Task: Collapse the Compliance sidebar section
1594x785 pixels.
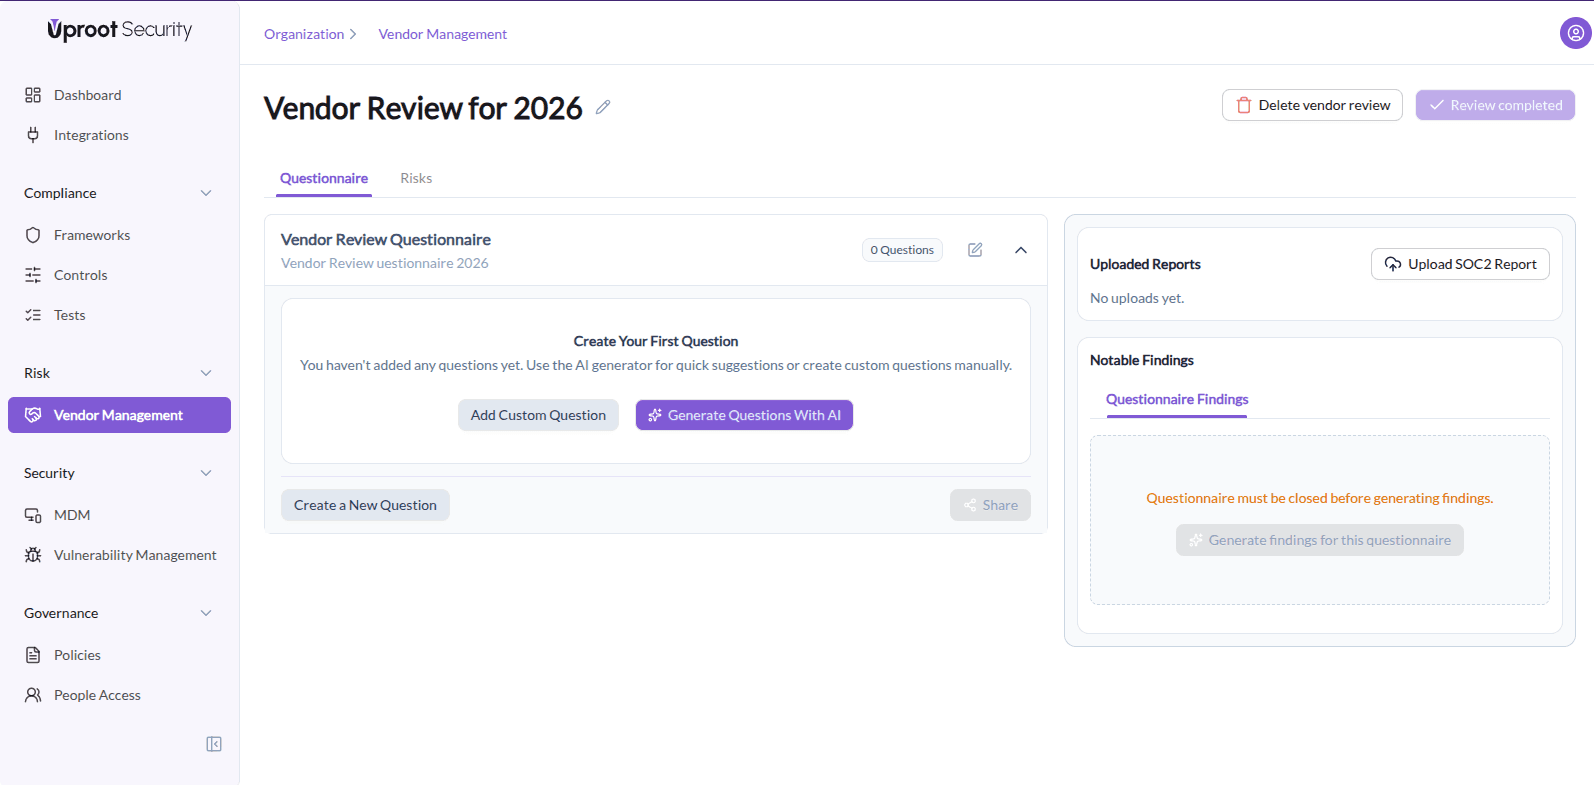Action: pos(206,193)
